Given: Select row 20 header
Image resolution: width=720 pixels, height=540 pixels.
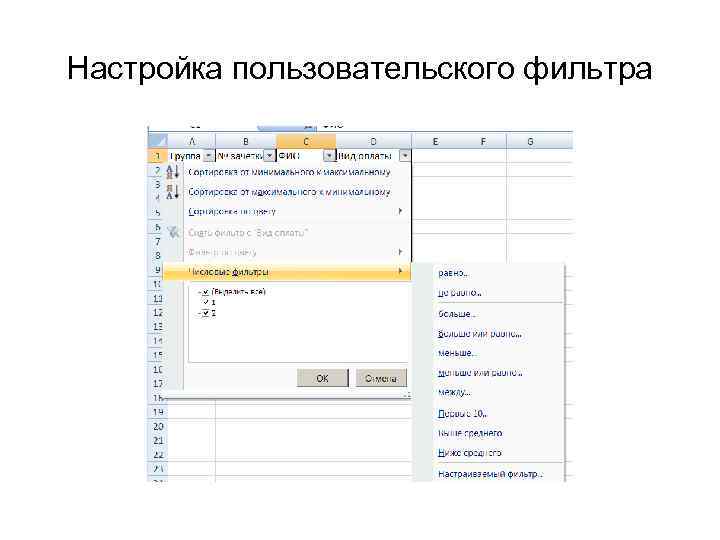Looking at the screenshot, I should pos(158,426).
